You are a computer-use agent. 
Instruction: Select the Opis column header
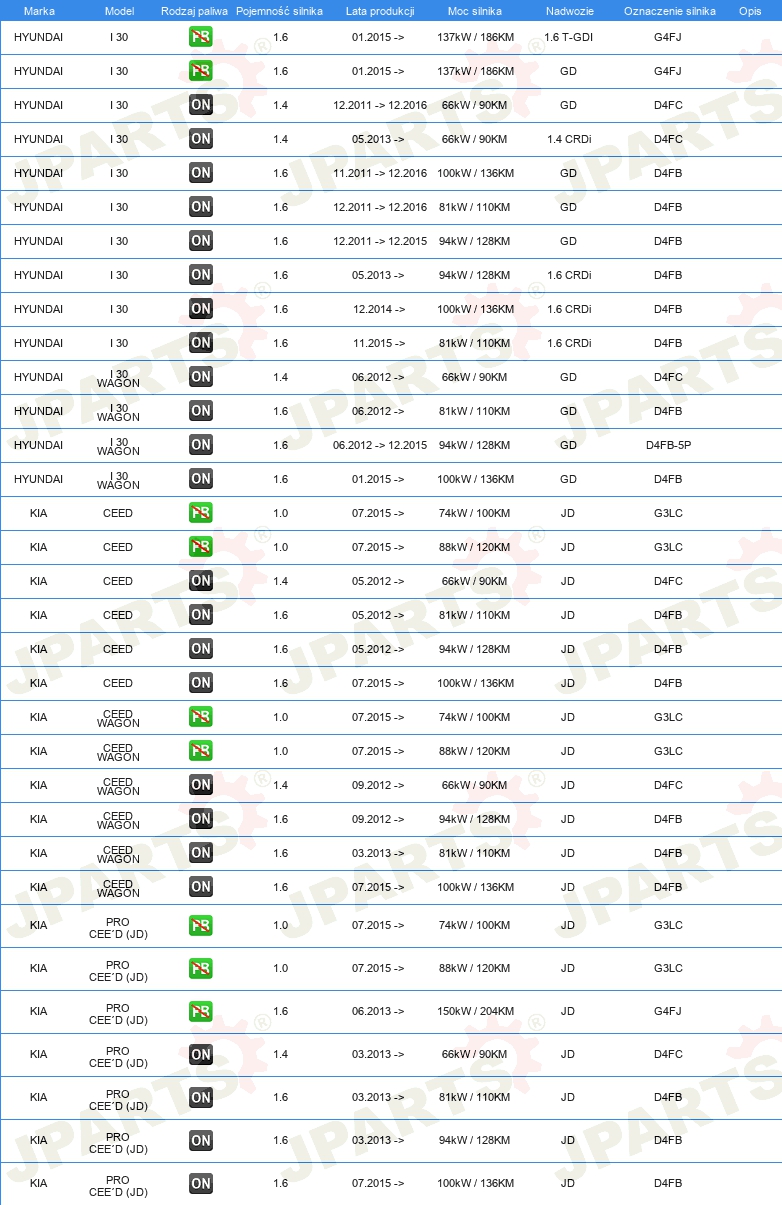coord(750,11)
